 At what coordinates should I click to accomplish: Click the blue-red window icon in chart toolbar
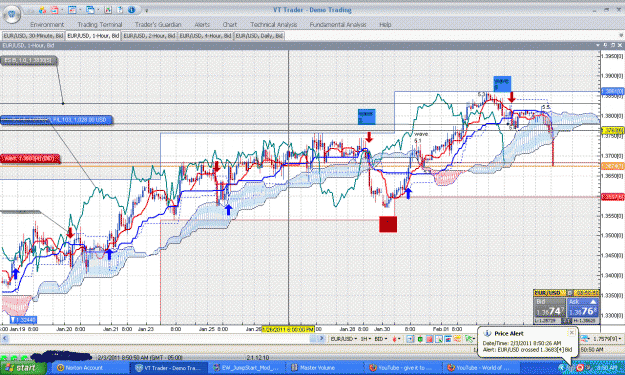448,339
